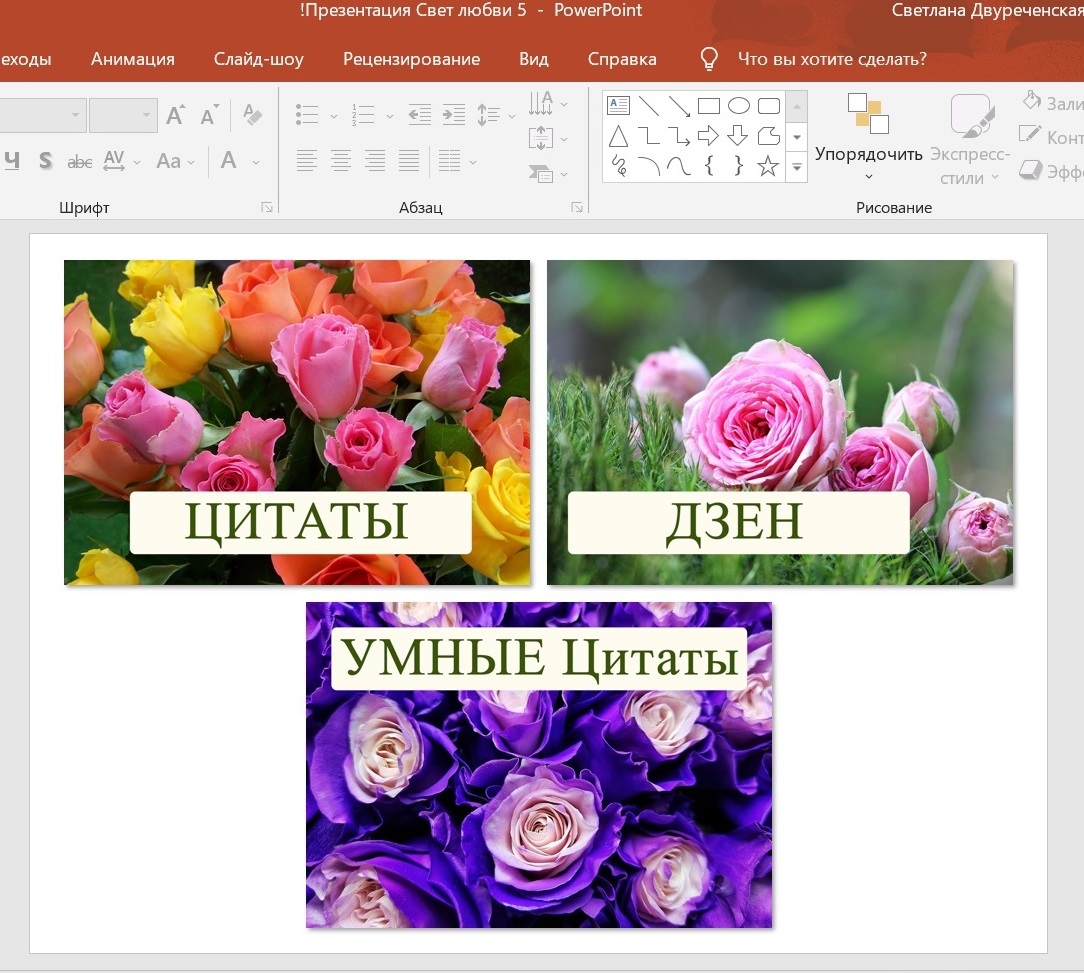This screenshot has height=973, width=1084.
Task: Open the font name dropdown
Action: point(75,115)
